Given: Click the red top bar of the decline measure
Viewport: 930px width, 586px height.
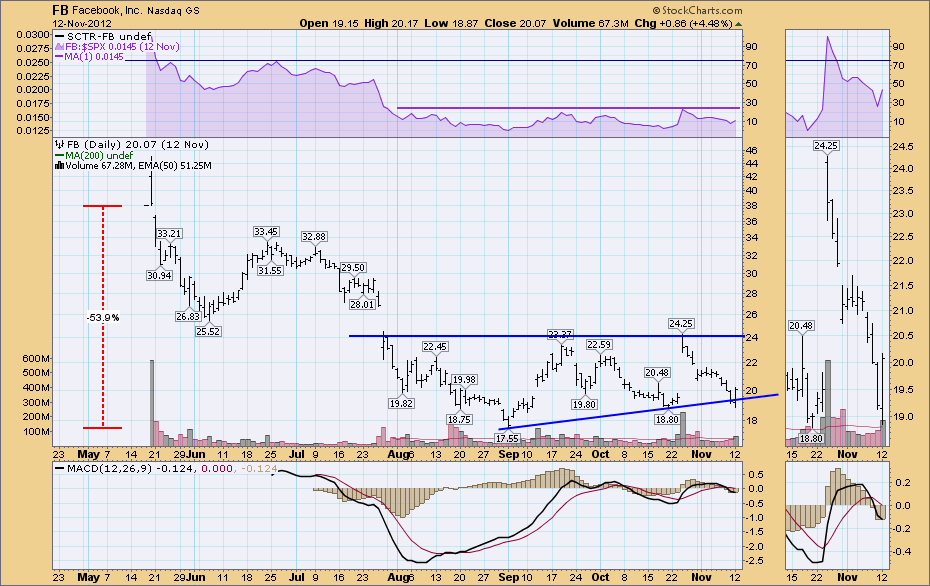Looking at the screenshot, I should click(x=102, y=206).
